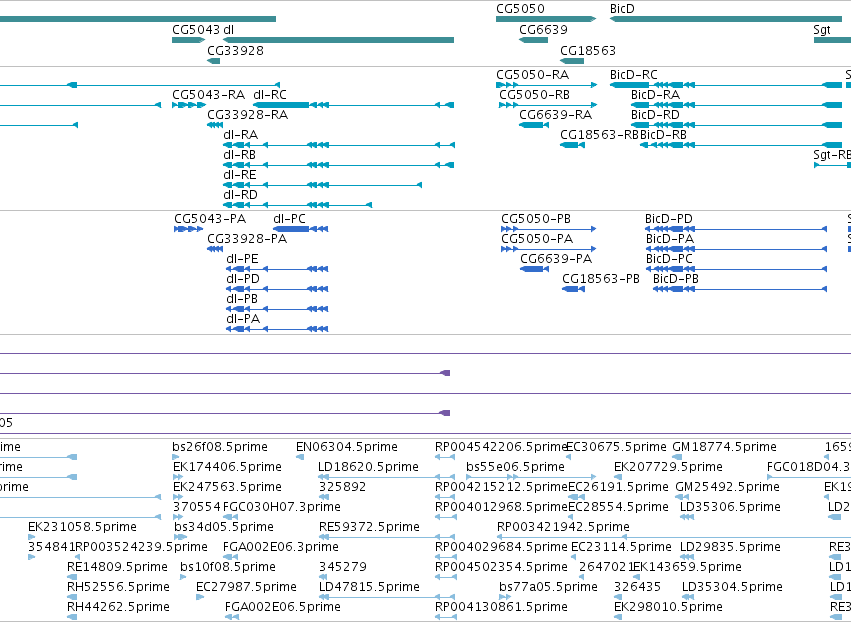Image resolution: width=851 pixels, height=622 pixels.
Task: Click the CG33928-PA protein label
Action: pos(247,239)
